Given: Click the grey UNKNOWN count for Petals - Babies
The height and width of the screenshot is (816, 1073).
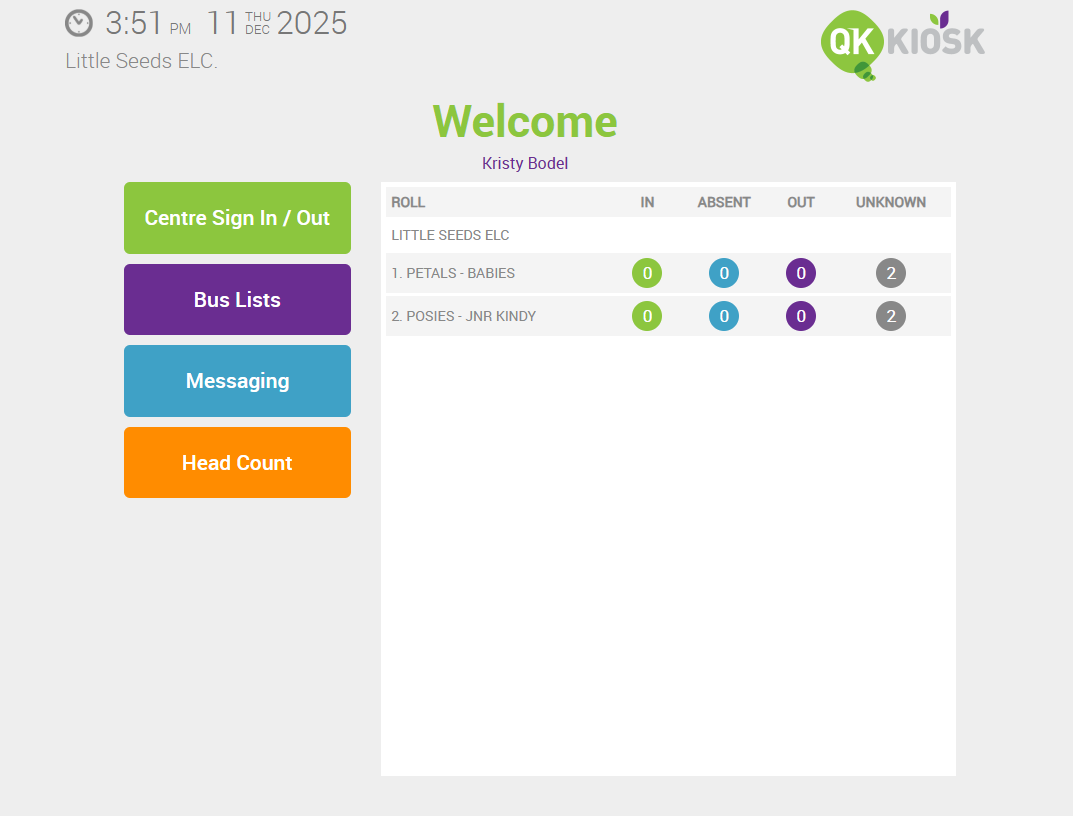Looking at the screenshot, I should 891,272.
